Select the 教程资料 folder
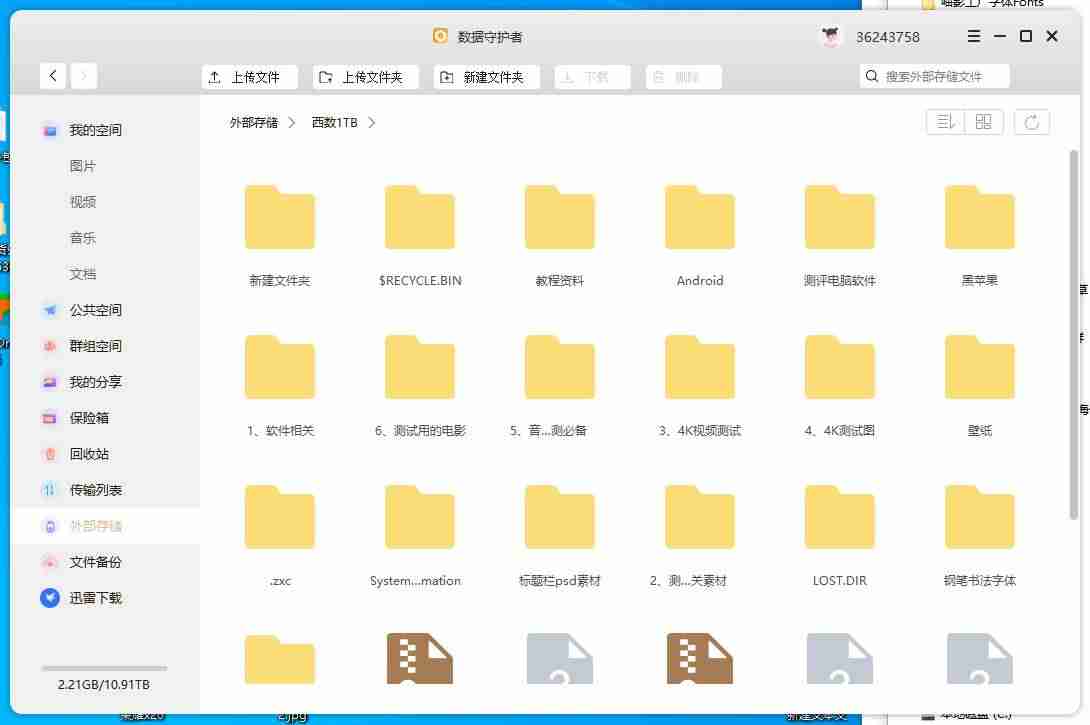Viewport: 1090px width, 725px height. pyautogui.click(x=560, y=217)
